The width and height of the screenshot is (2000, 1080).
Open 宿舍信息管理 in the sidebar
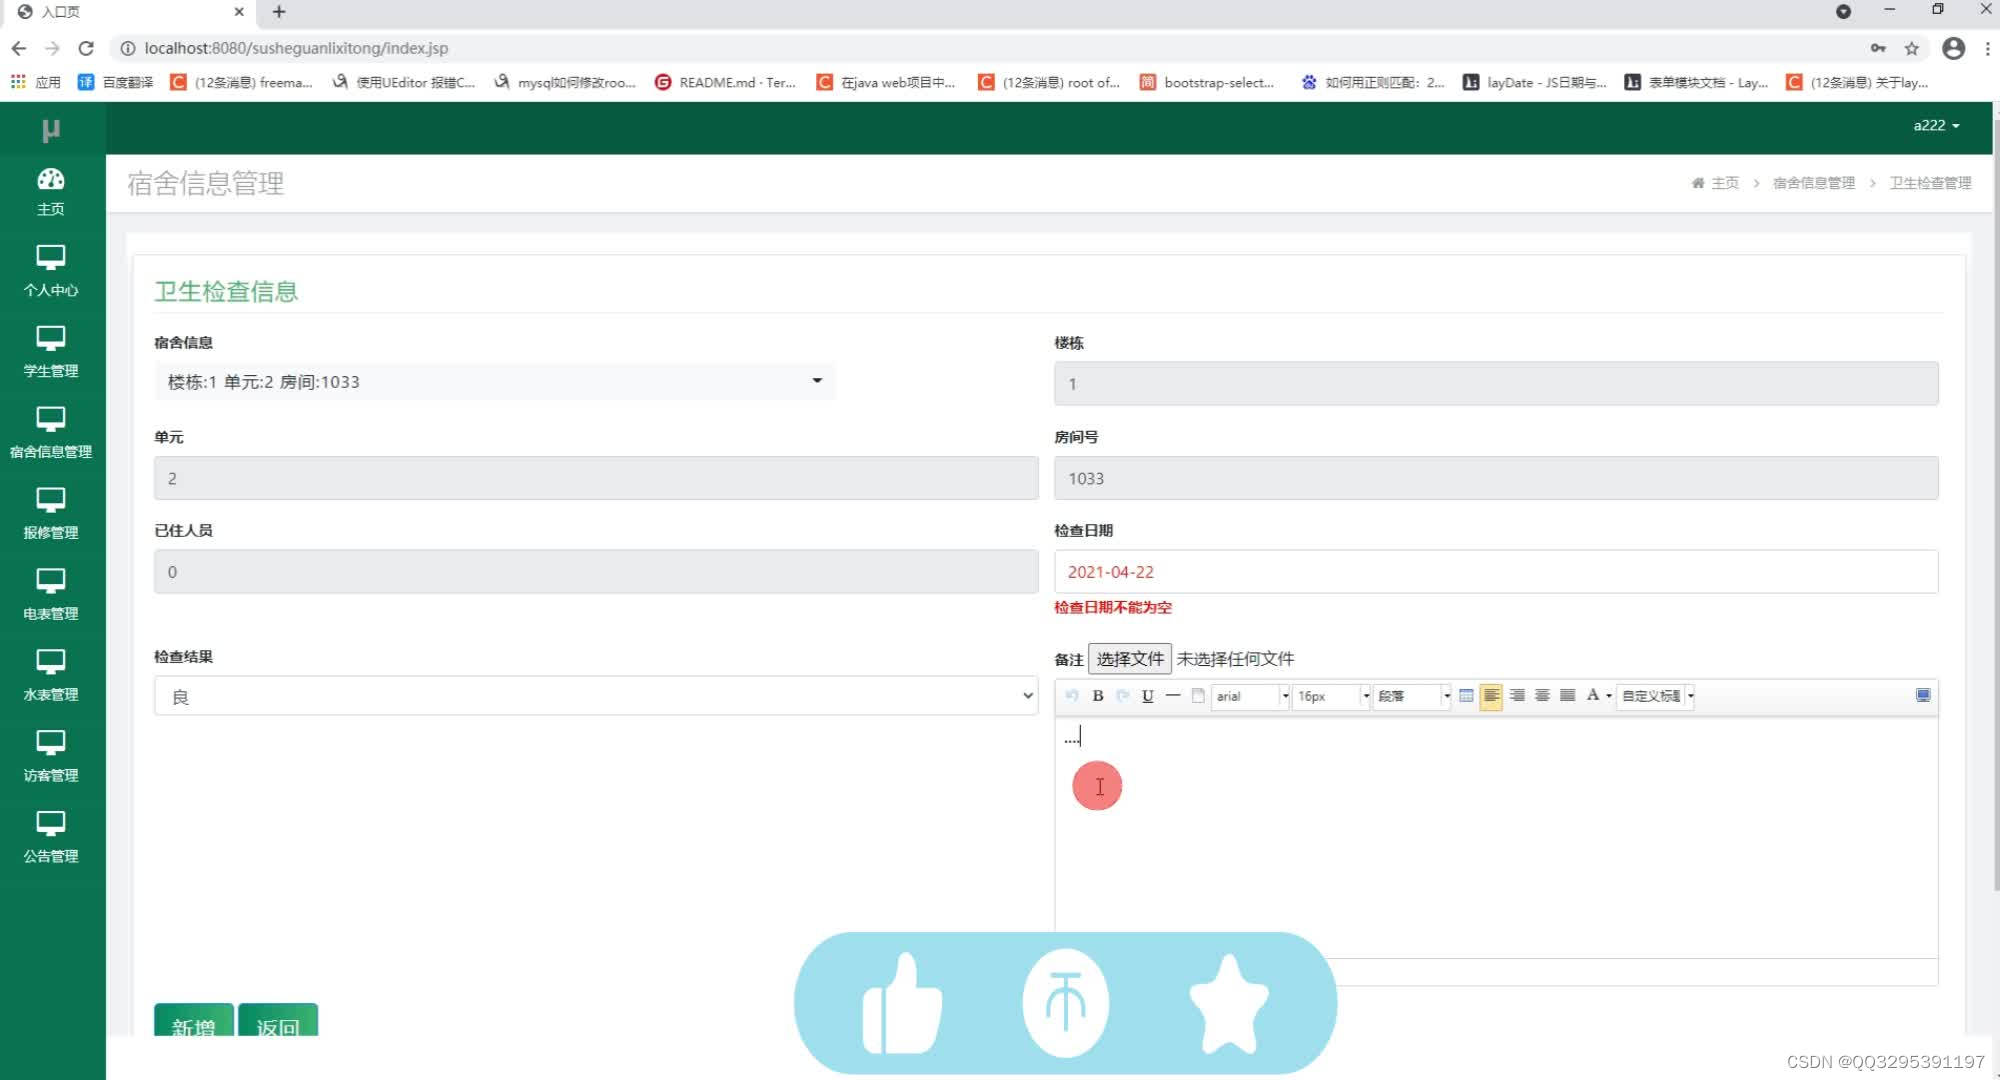coord(51,433)
